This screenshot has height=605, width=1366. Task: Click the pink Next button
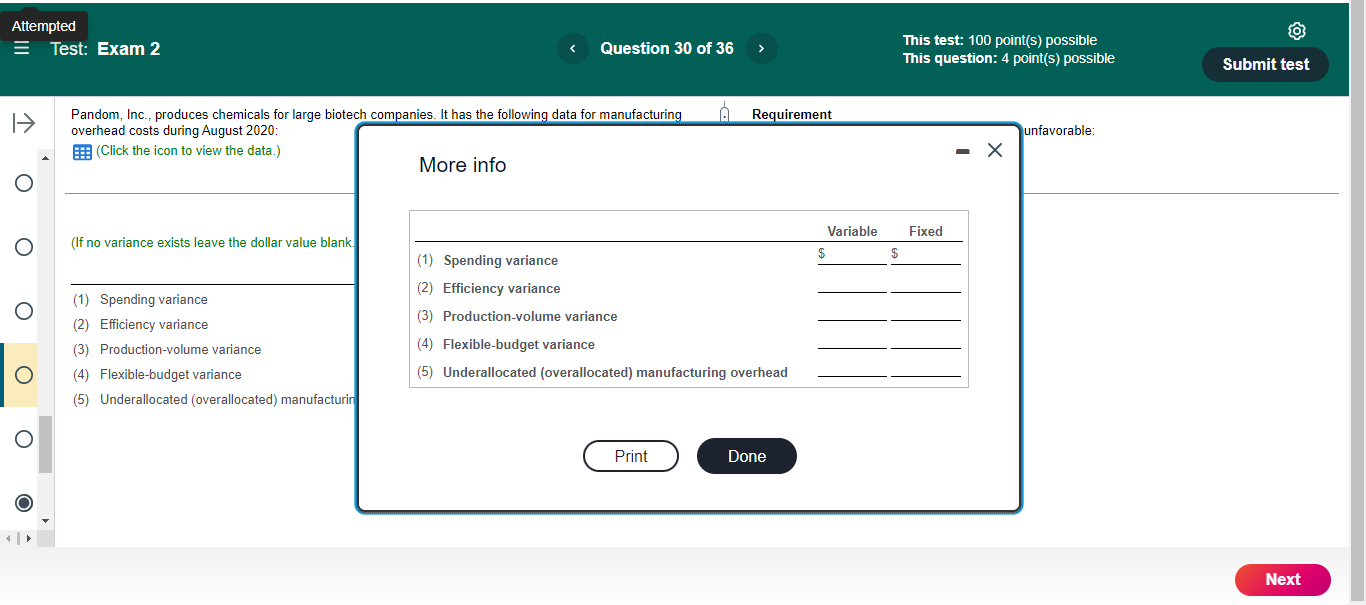coord(1282,580)
